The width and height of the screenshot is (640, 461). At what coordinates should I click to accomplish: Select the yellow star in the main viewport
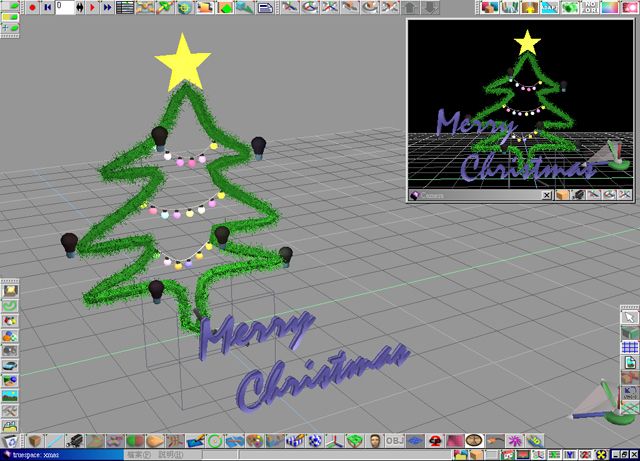coord(183,61)
